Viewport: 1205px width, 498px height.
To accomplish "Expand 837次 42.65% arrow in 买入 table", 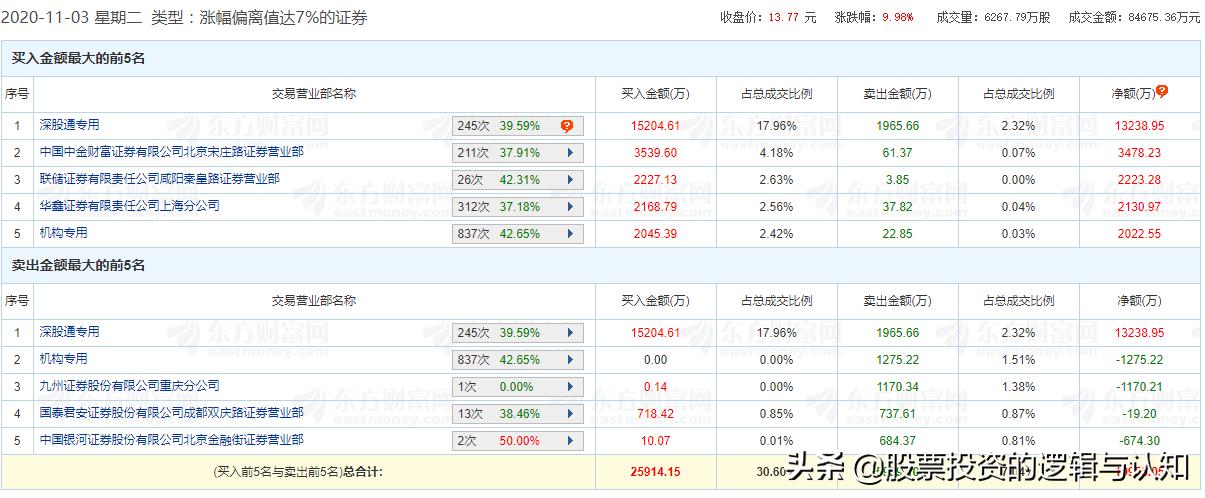I will (x=570, y=234).
